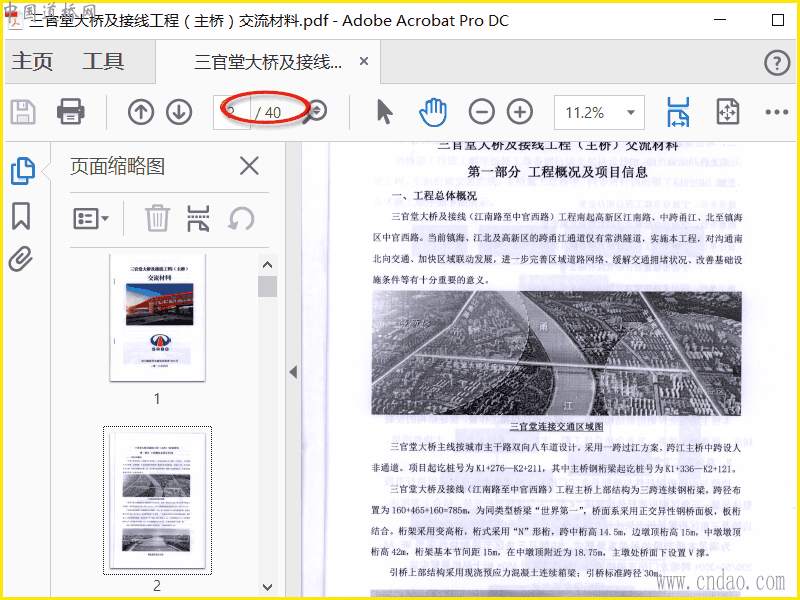Click the Save file icon

point(23,112)
